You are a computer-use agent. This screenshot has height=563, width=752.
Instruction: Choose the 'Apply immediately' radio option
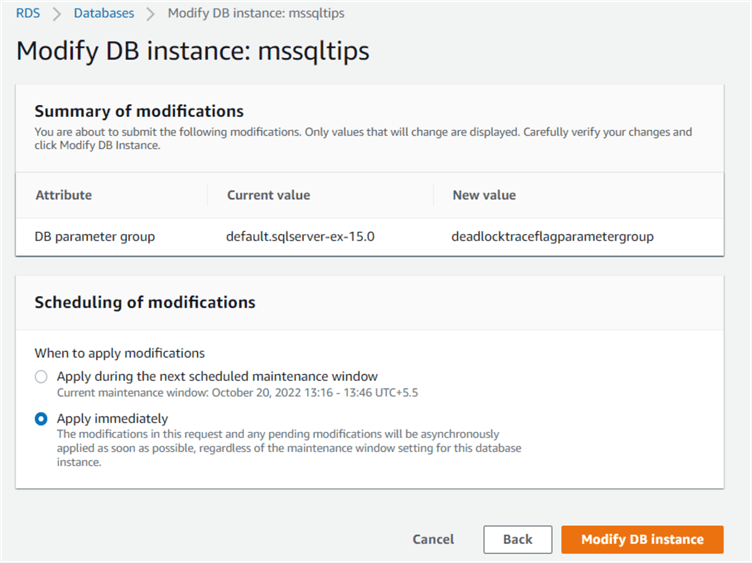41,419
